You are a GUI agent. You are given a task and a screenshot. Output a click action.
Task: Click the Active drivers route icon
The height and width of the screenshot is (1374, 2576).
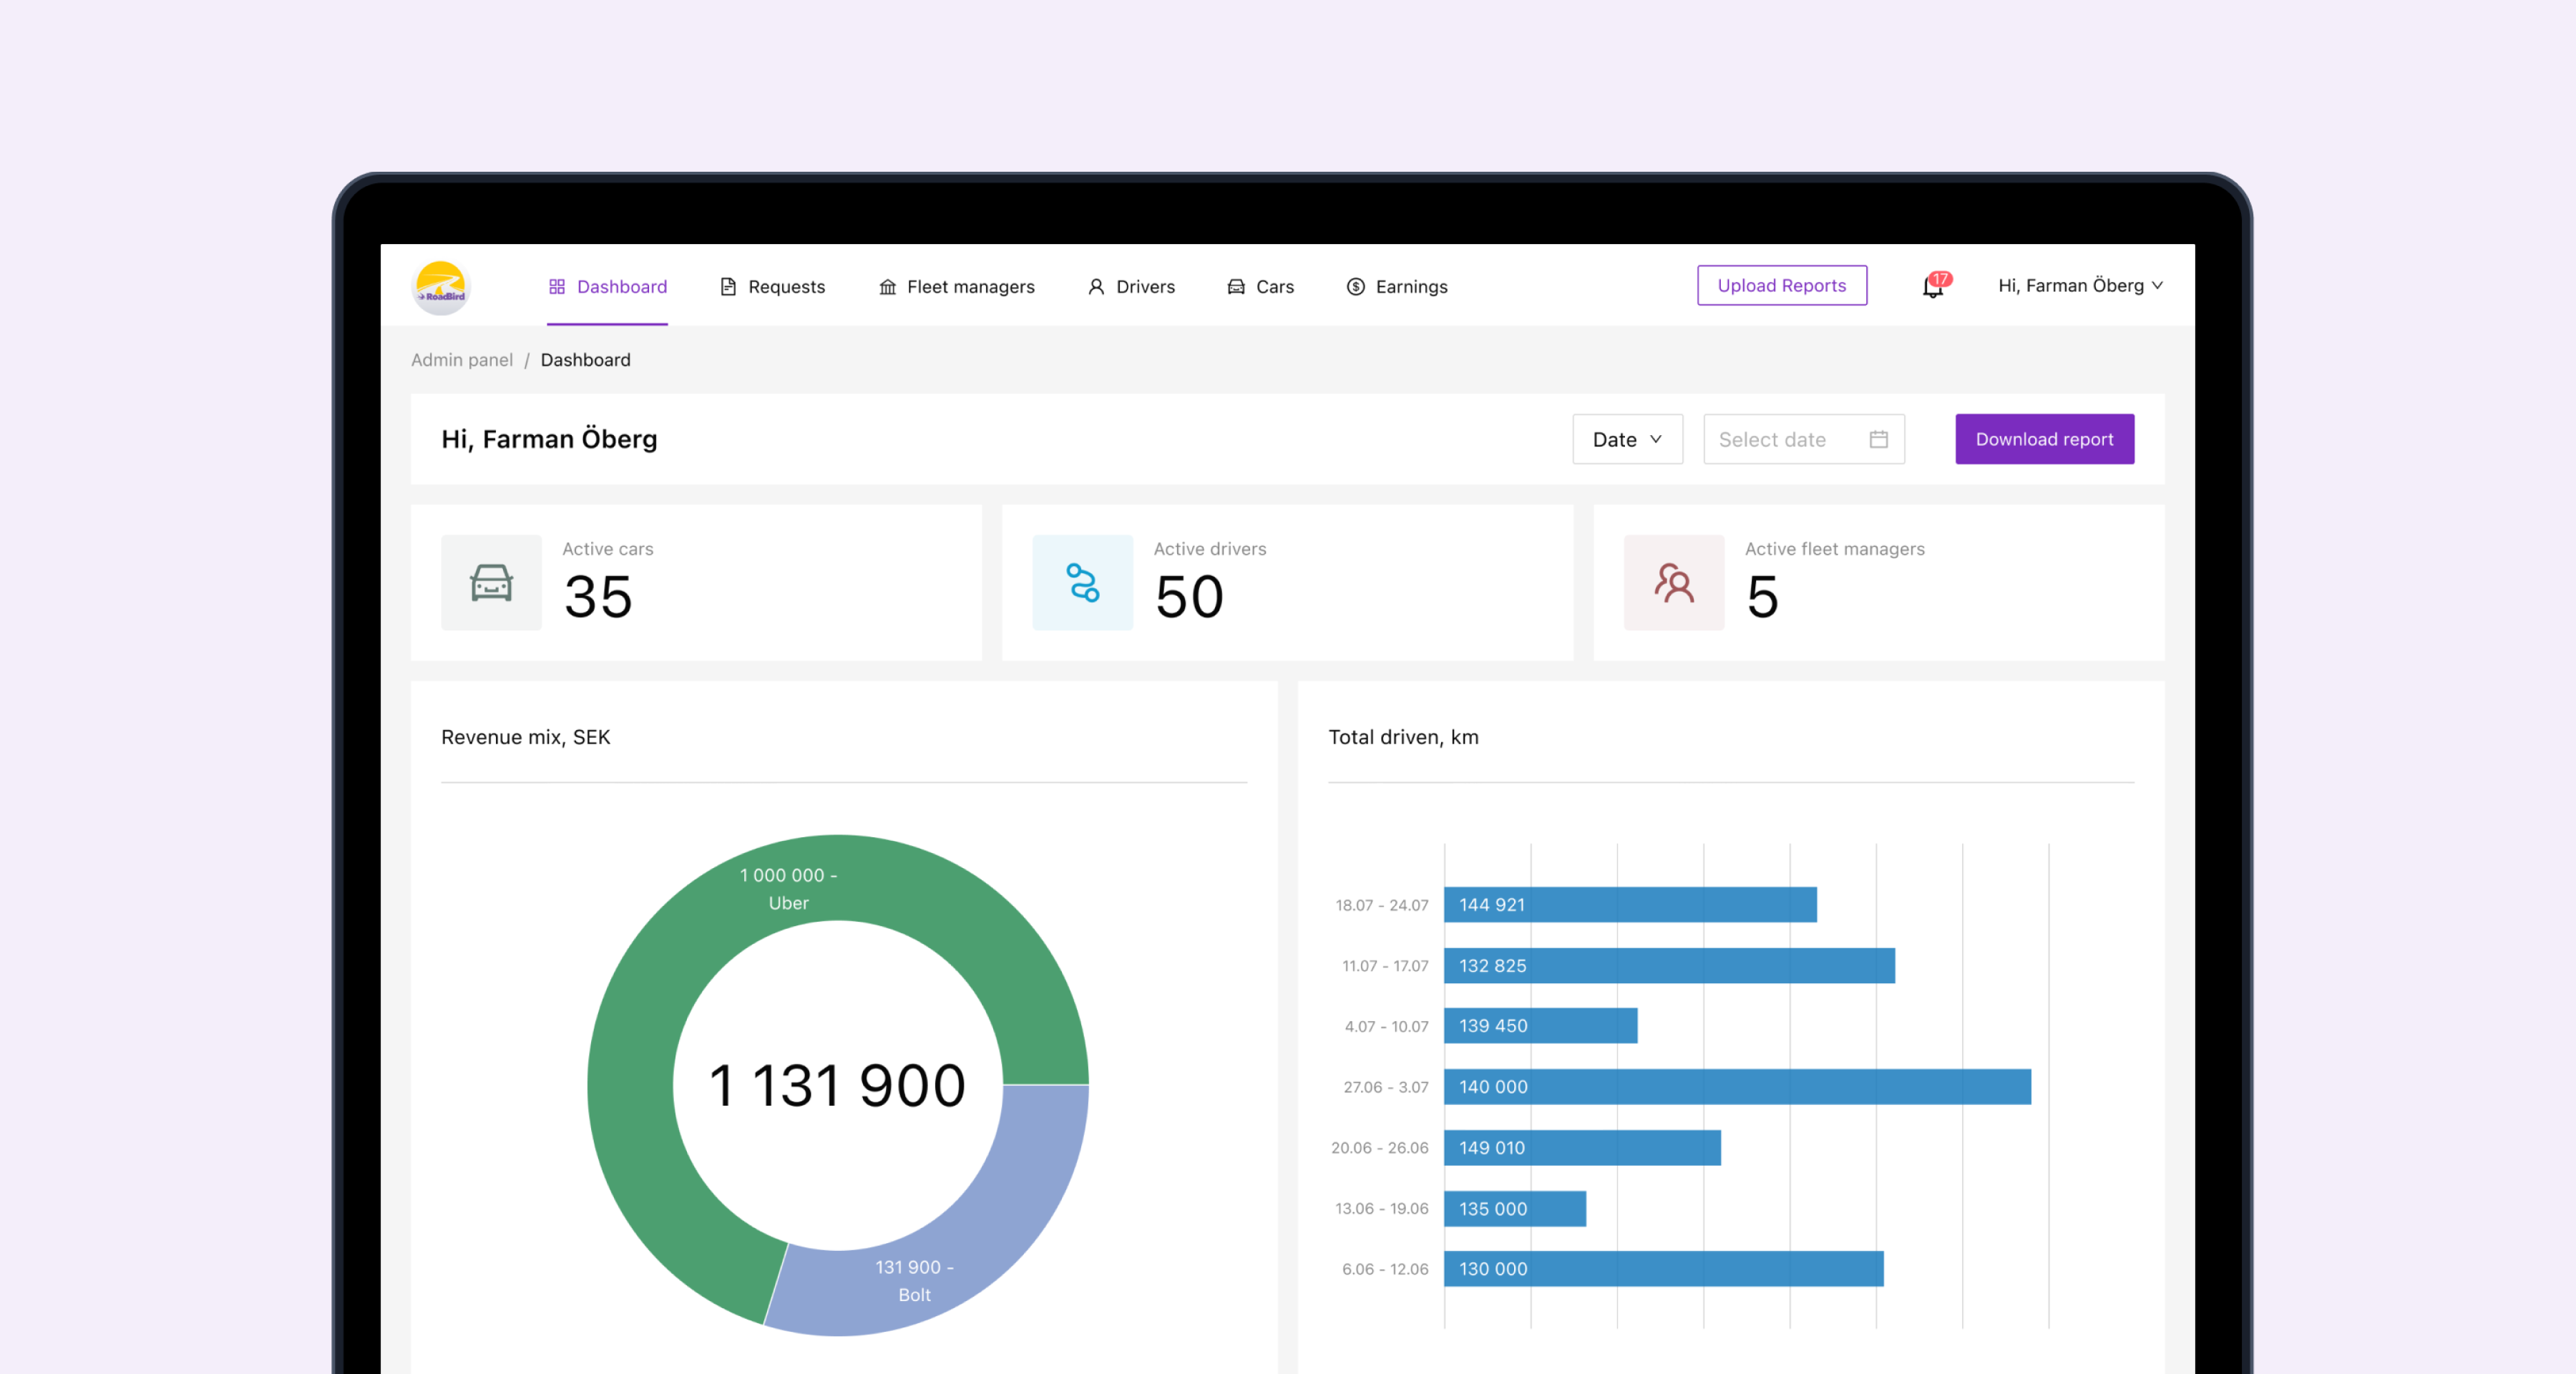[1082, 583]
